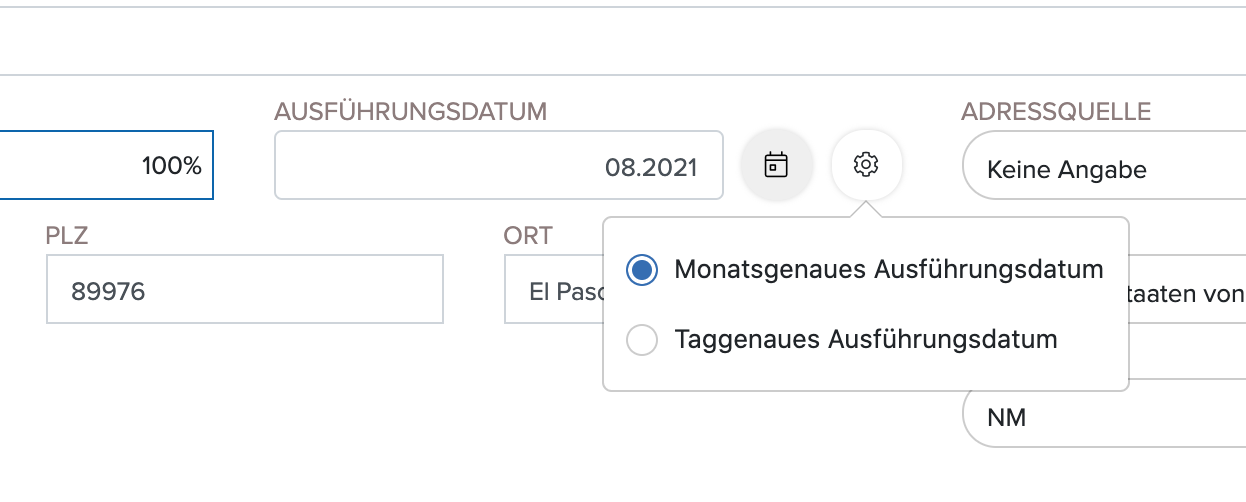Click the AUSFÜHRUNGSDATUM field label

click(x=411, y=111)
